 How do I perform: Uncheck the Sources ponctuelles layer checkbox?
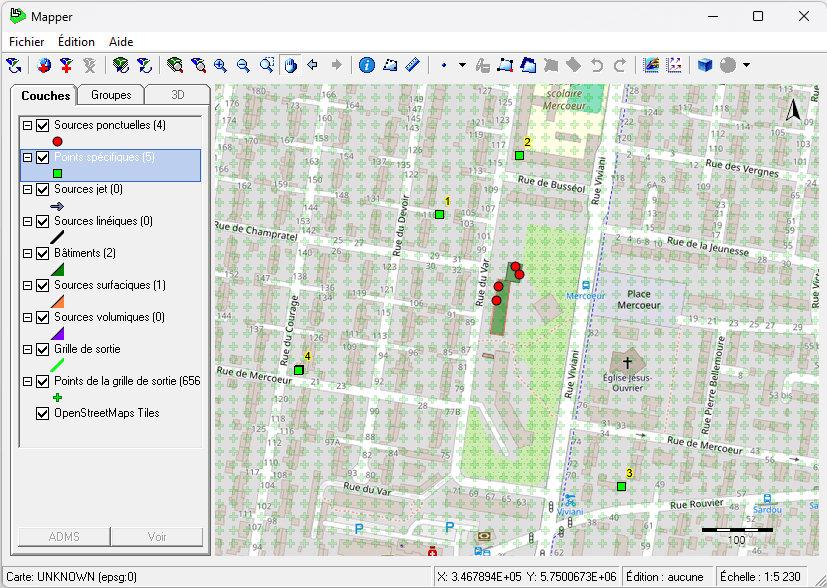(x=43, y=126)
